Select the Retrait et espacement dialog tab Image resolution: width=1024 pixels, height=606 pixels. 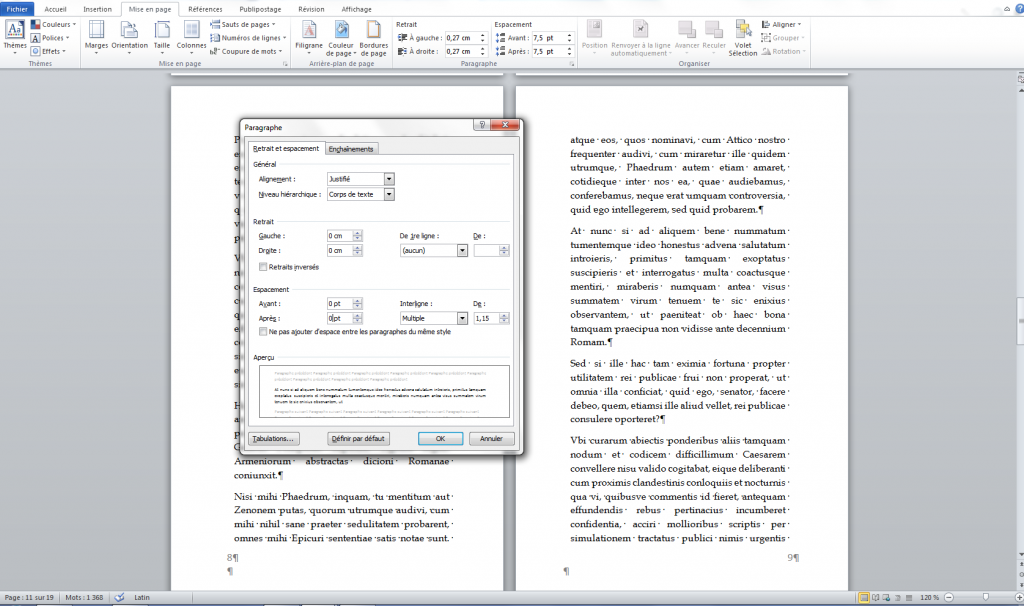286,148
